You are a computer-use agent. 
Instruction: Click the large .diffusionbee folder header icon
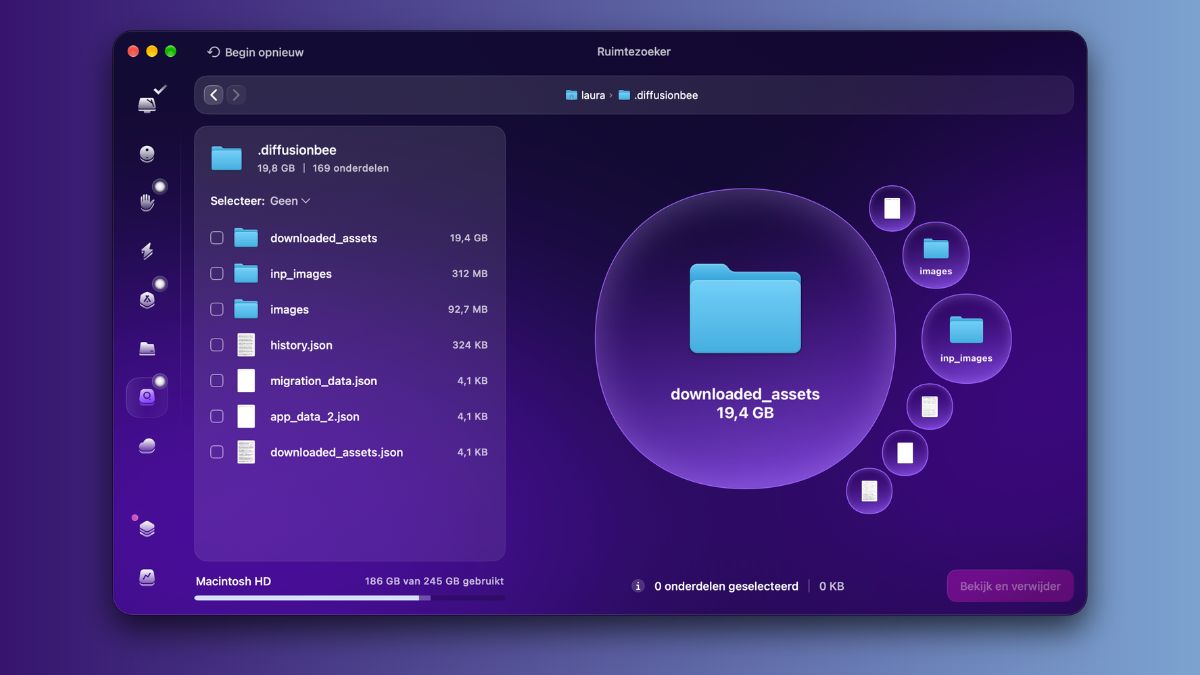click(227, 158)
